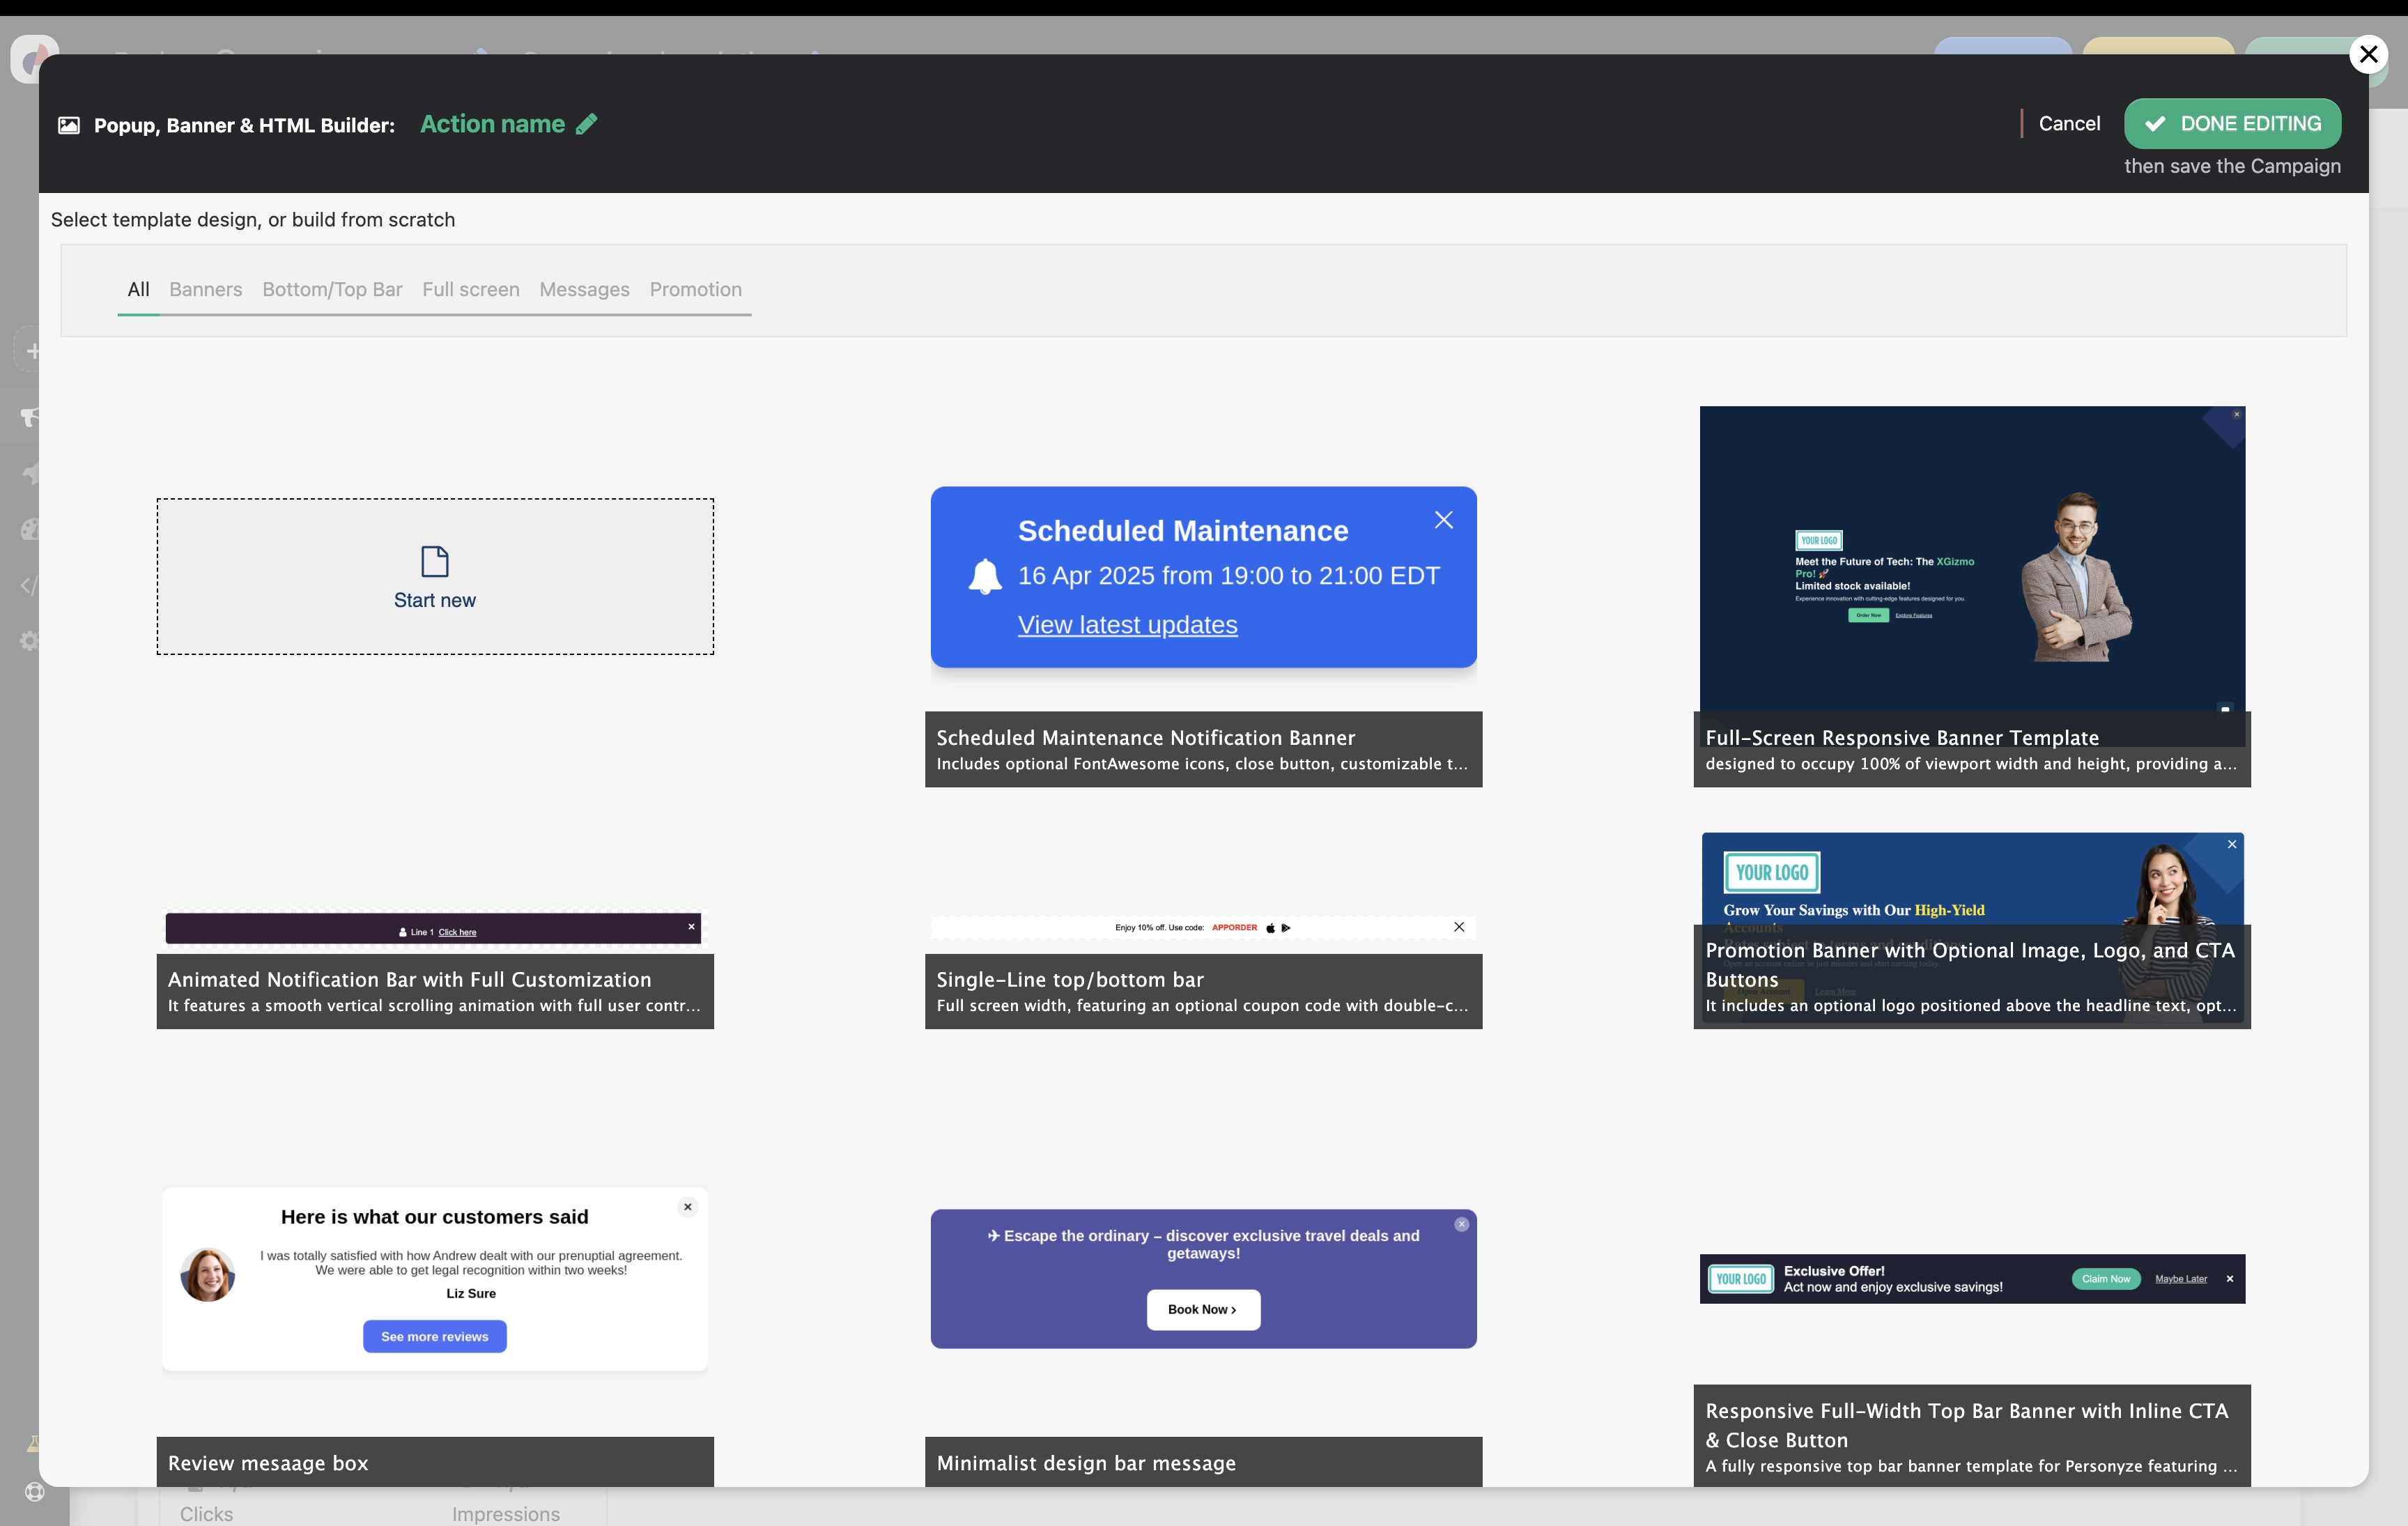This screenshot has width=2408, height=1526.
Task: Click the help lifebuoy icon at sidebar bottom
Action: point(35,1492)
